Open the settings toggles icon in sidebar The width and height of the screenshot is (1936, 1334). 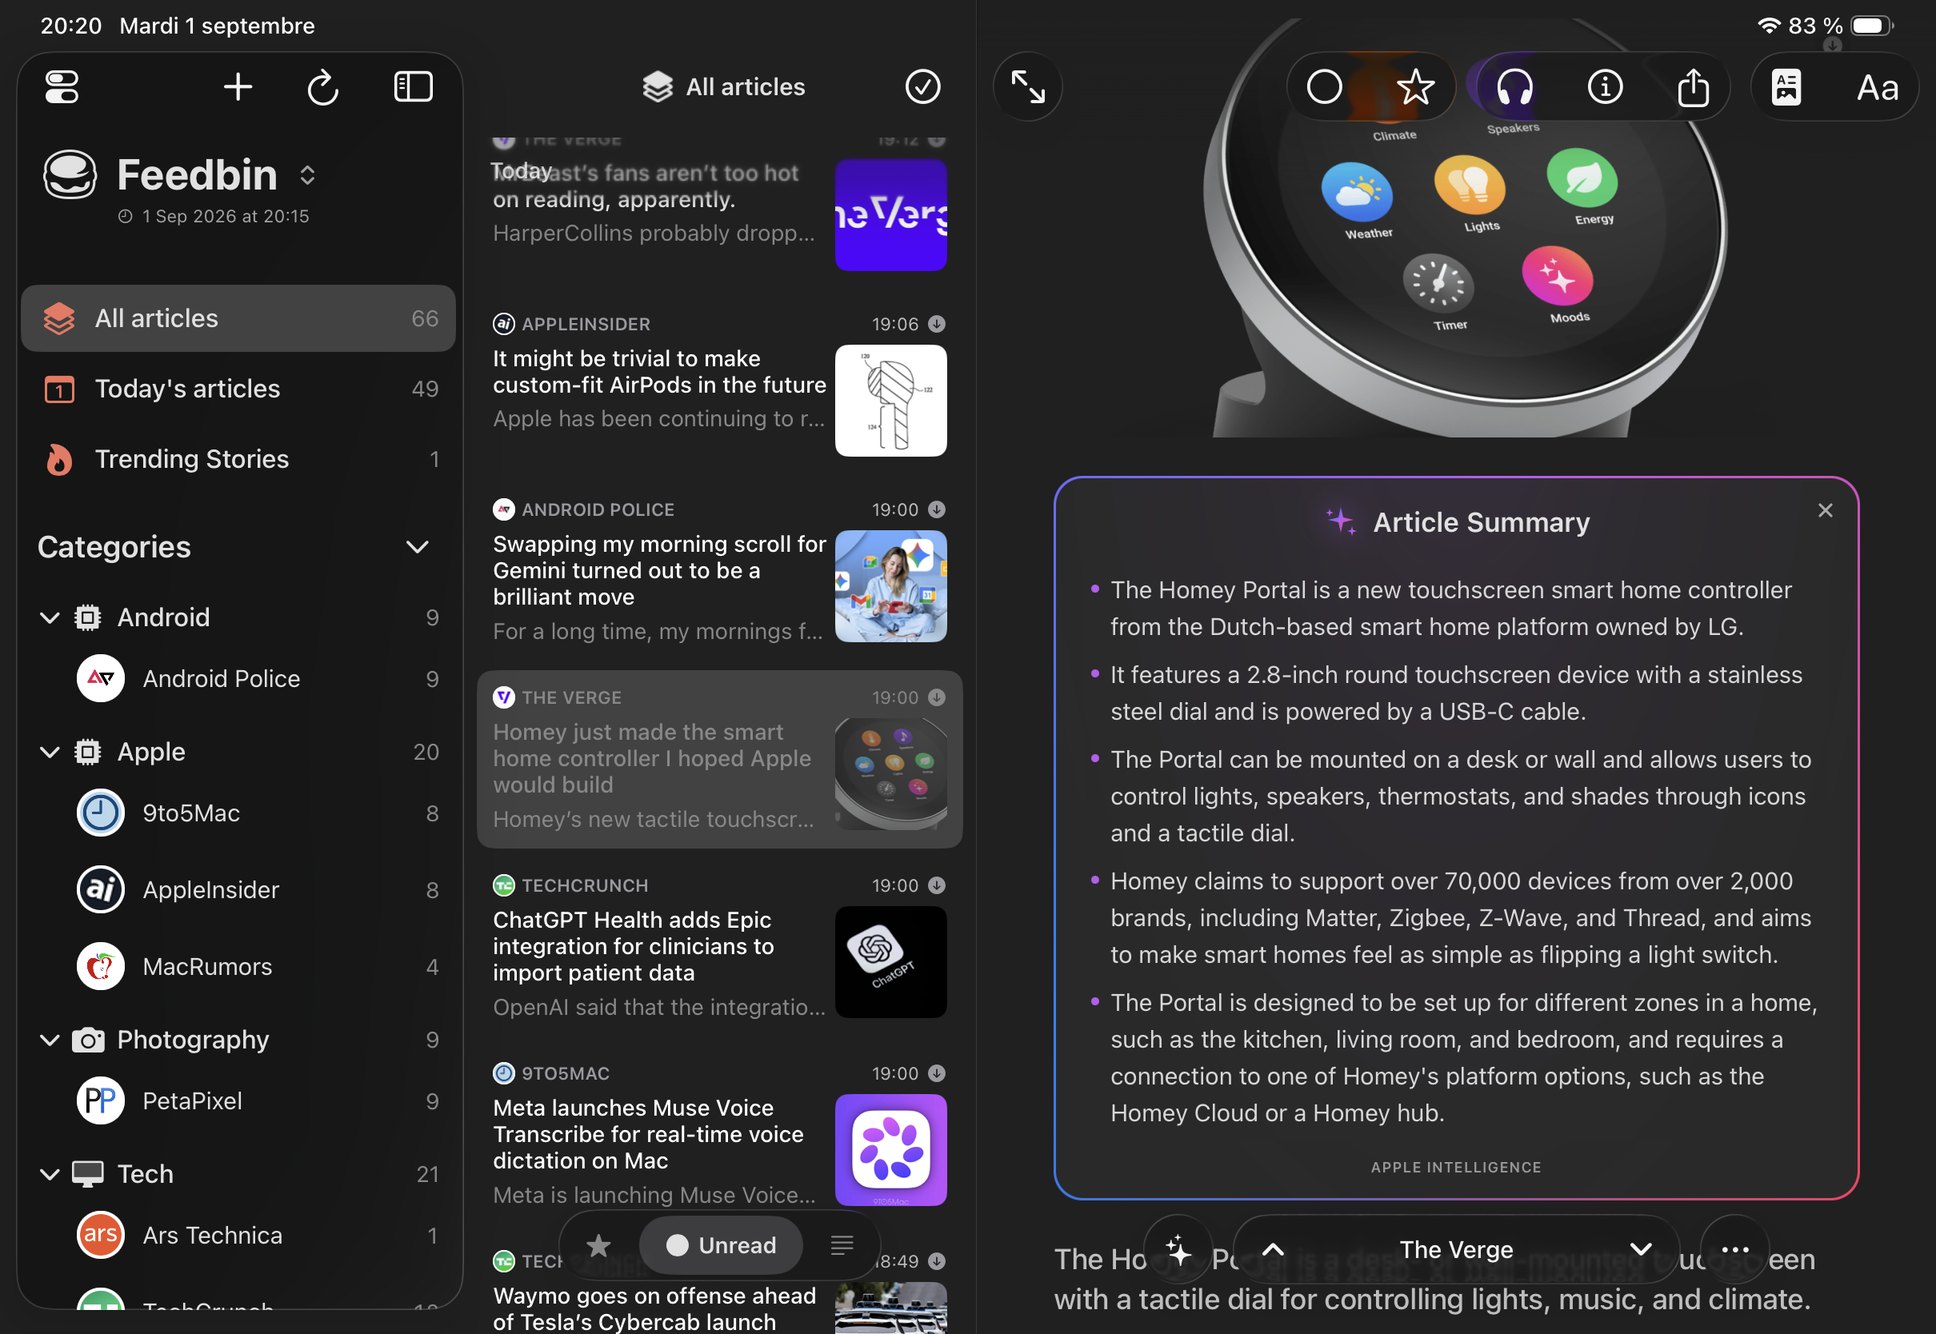62,87
